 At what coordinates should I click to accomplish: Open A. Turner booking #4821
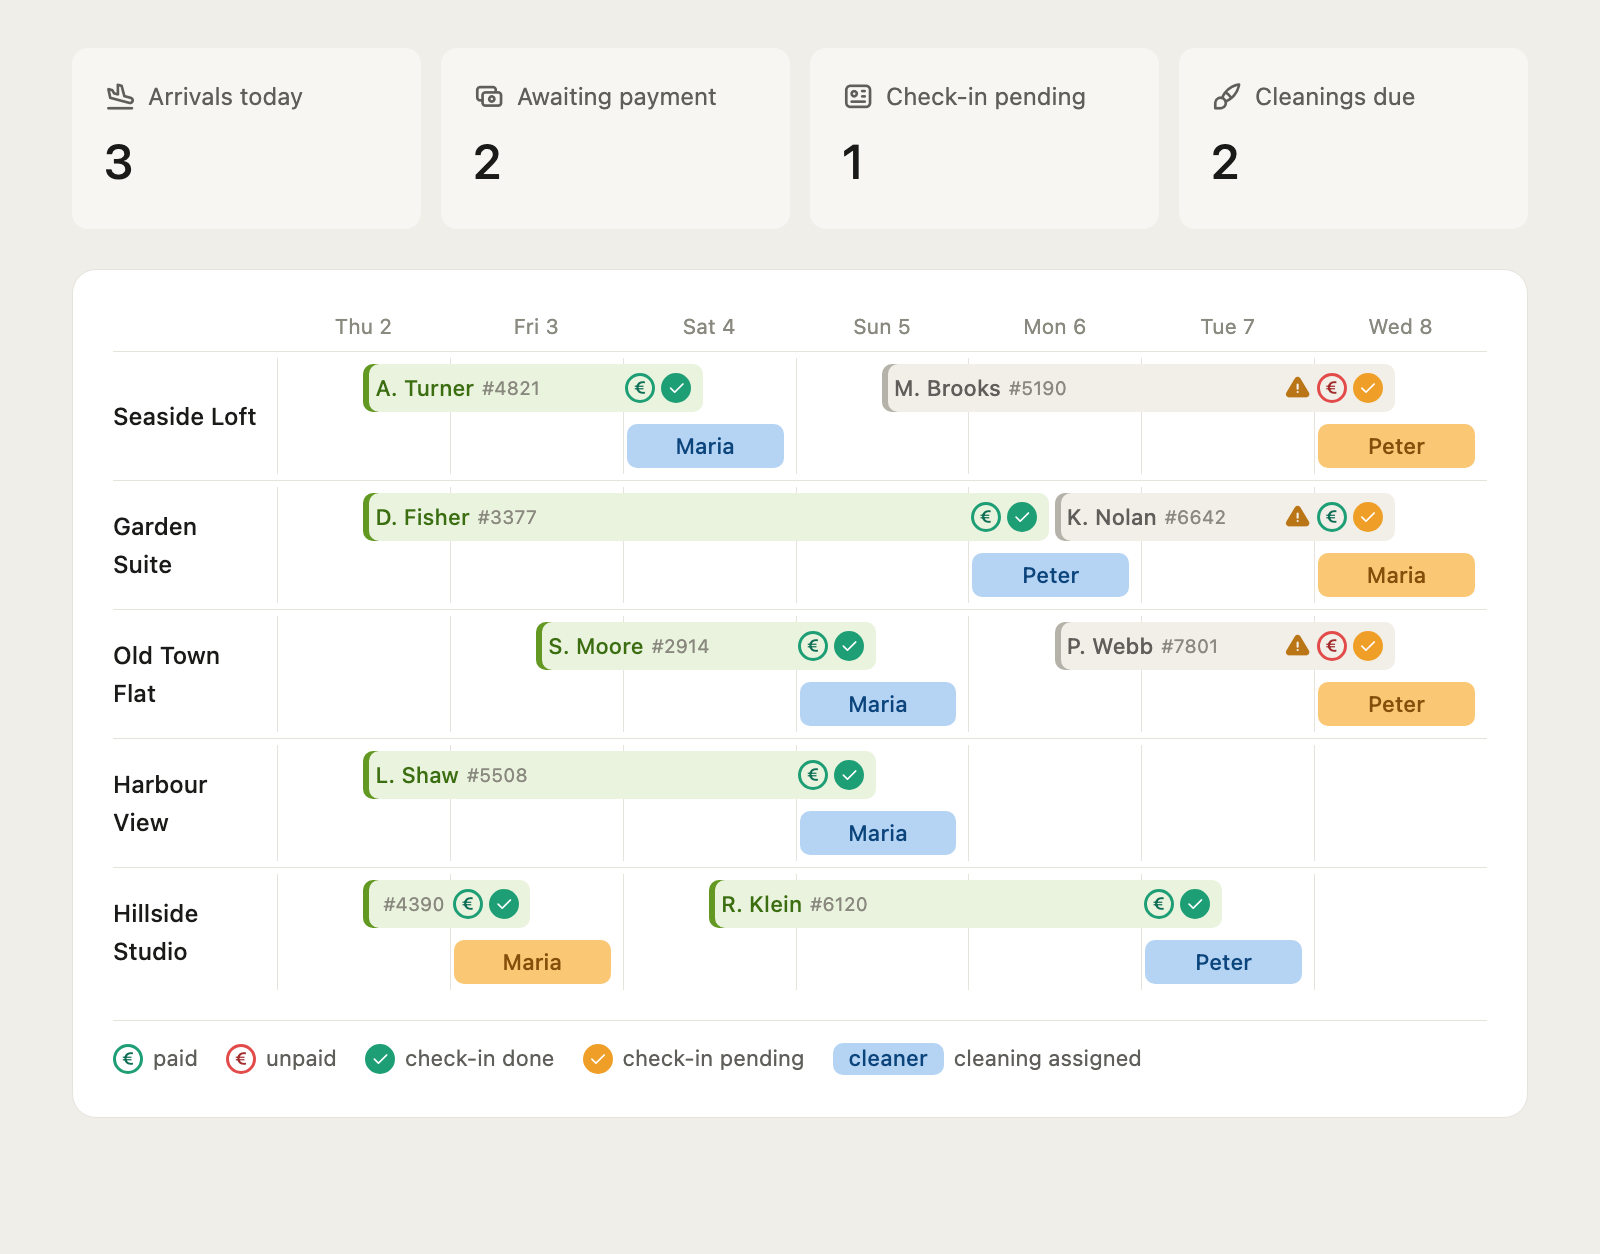pyautogui.click(x=533, y=387)
